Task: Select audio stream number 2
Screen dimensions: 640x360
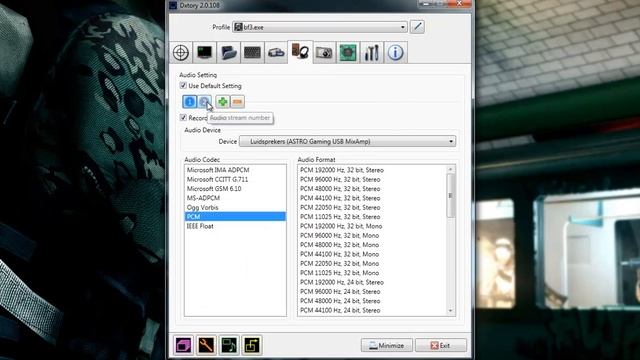Action: point(204,102)
